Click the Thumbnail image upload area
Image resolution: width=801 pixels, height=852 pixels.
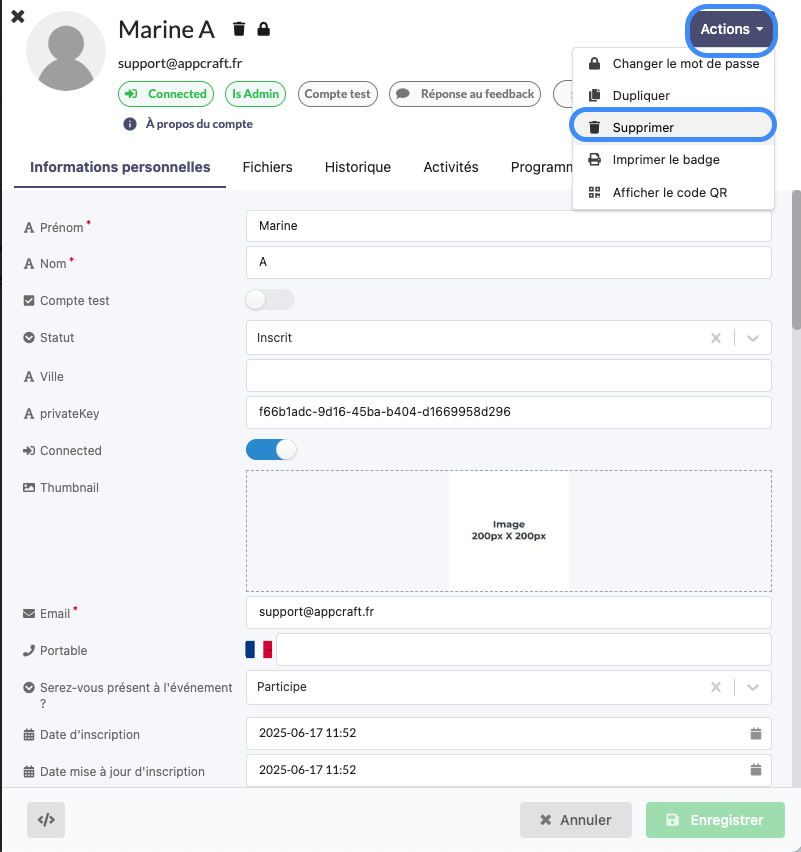(508, 531)
